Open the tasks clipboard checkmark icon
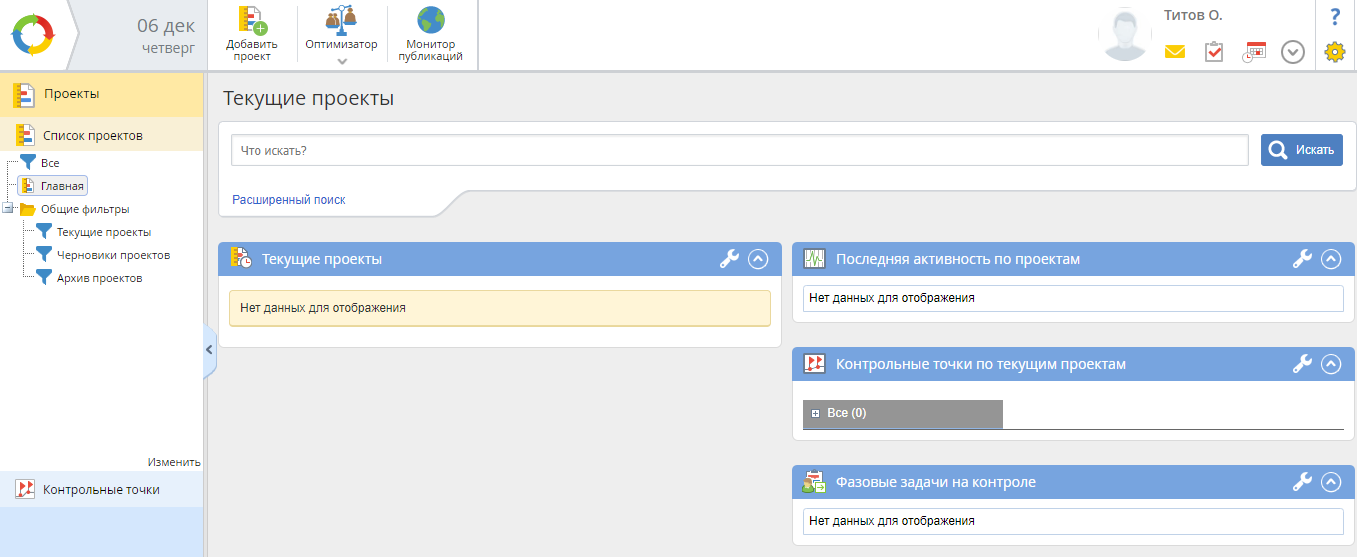The width and height of the screenshot is (1357, 557). (x=1214, y=52)
